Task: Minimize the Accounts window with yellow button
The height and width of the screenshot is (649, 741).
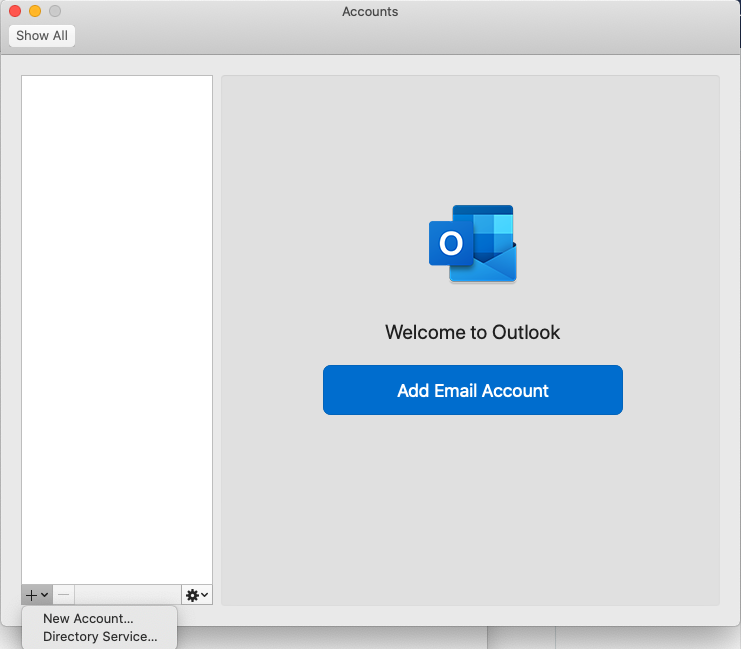Action: [35, 11]
